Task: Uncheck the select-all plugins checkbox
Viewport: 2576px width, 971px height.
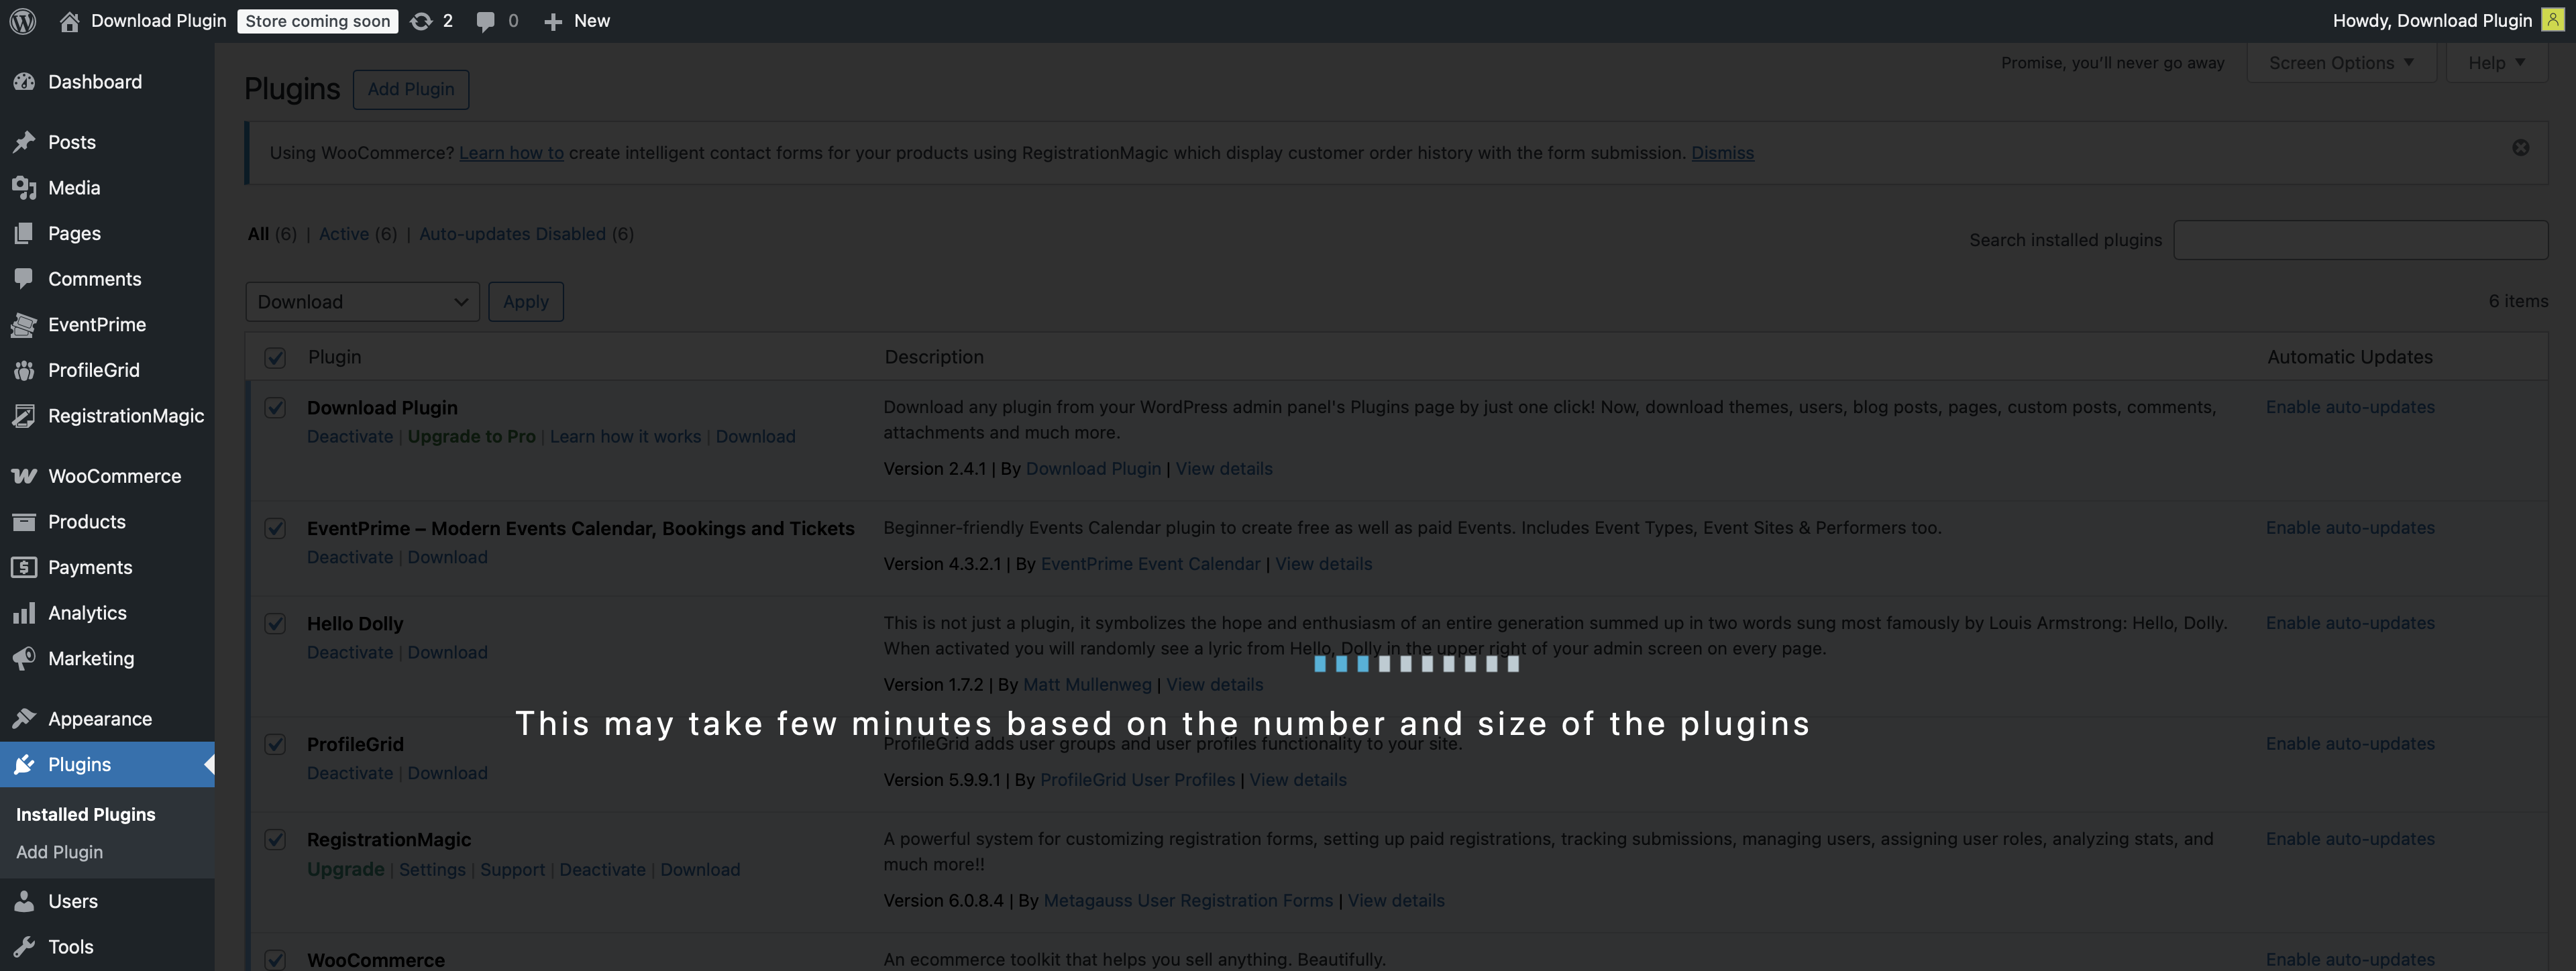Action: click(x=275, y=358)
